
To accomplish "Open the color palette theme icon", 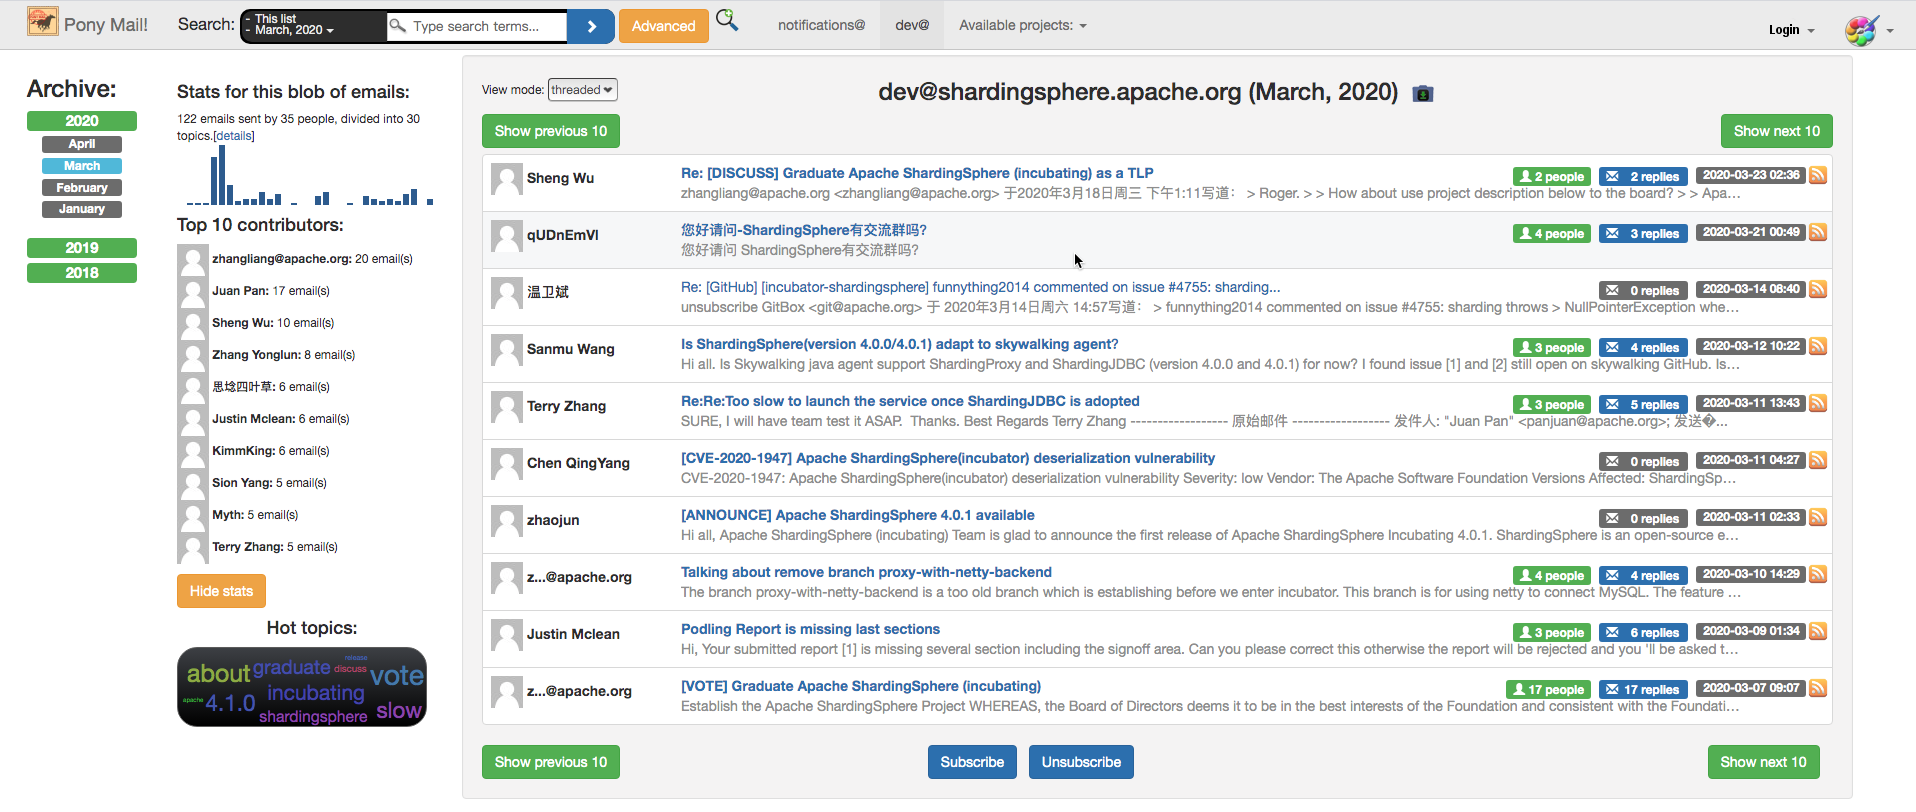I will click(1861, 30).
